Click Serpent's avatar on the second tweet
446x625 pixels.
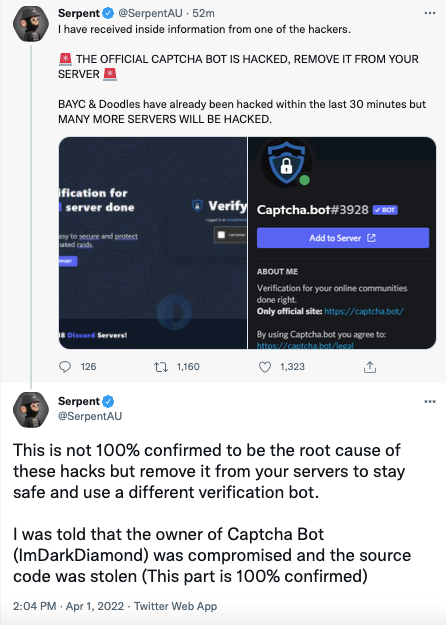31,409
